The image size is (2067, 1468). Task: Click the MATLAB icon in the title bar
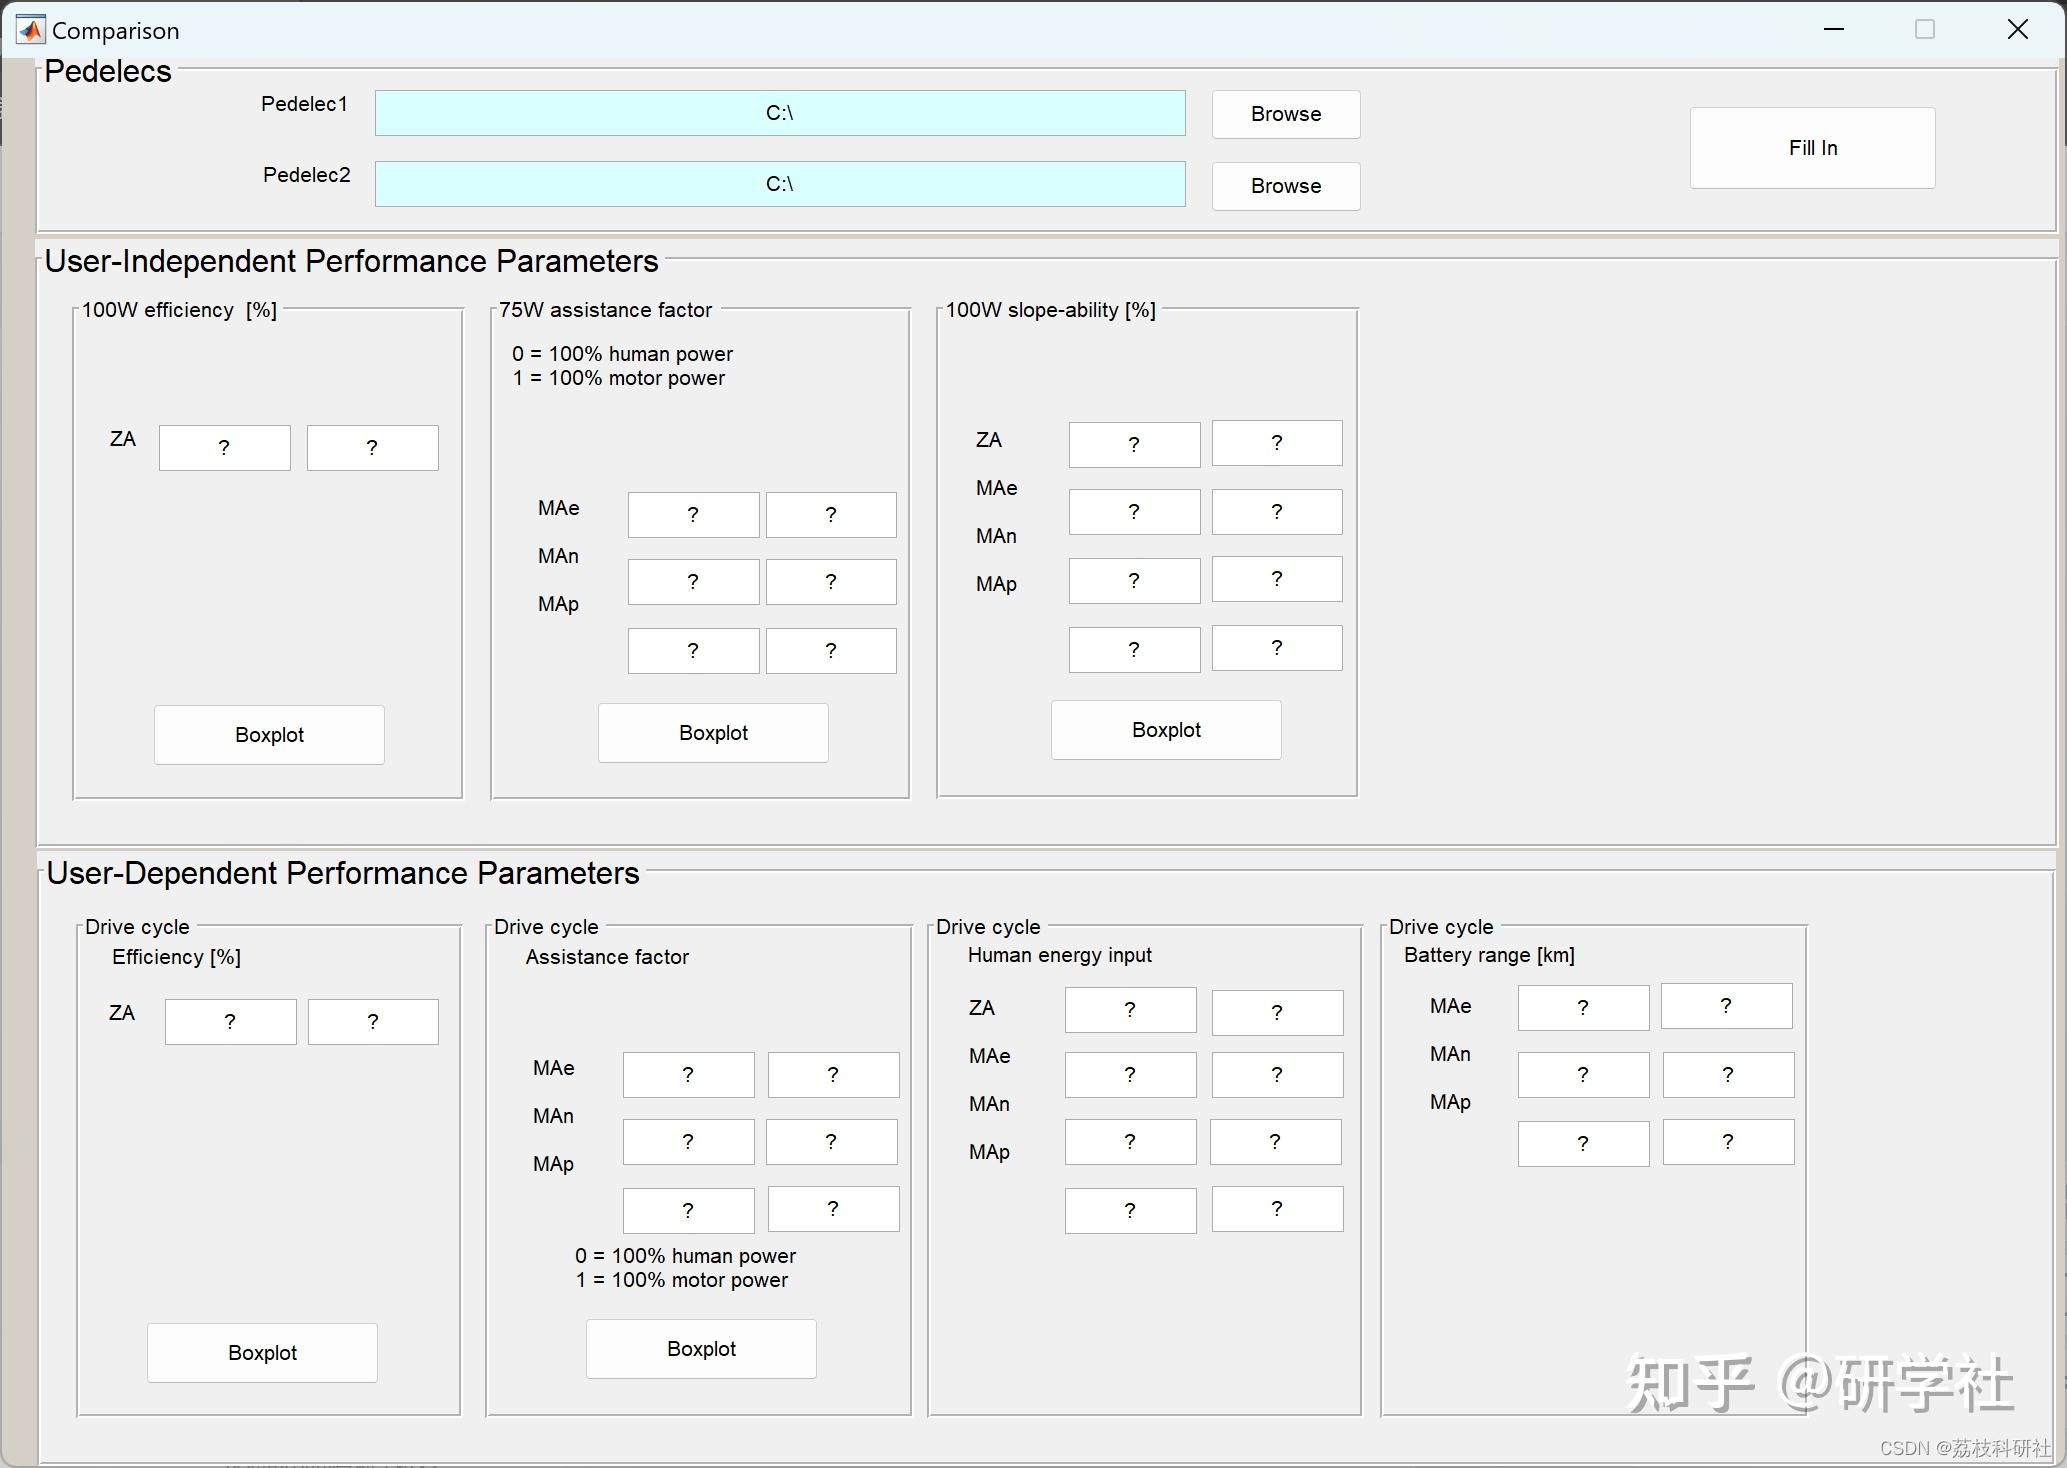coord(30,29)
